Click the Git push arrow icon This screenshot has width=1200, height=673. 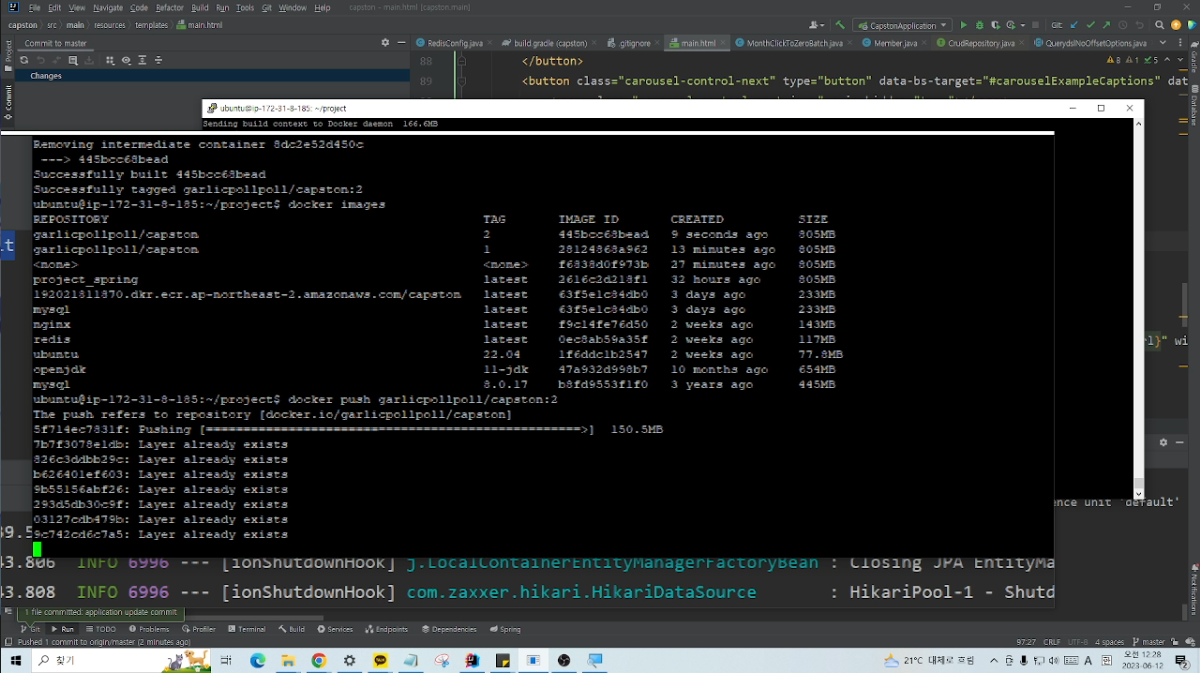coord(1107,25)
